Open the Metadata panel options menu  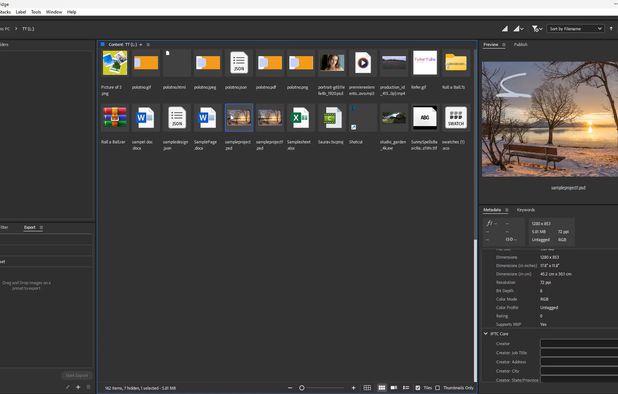coord(506,210)
